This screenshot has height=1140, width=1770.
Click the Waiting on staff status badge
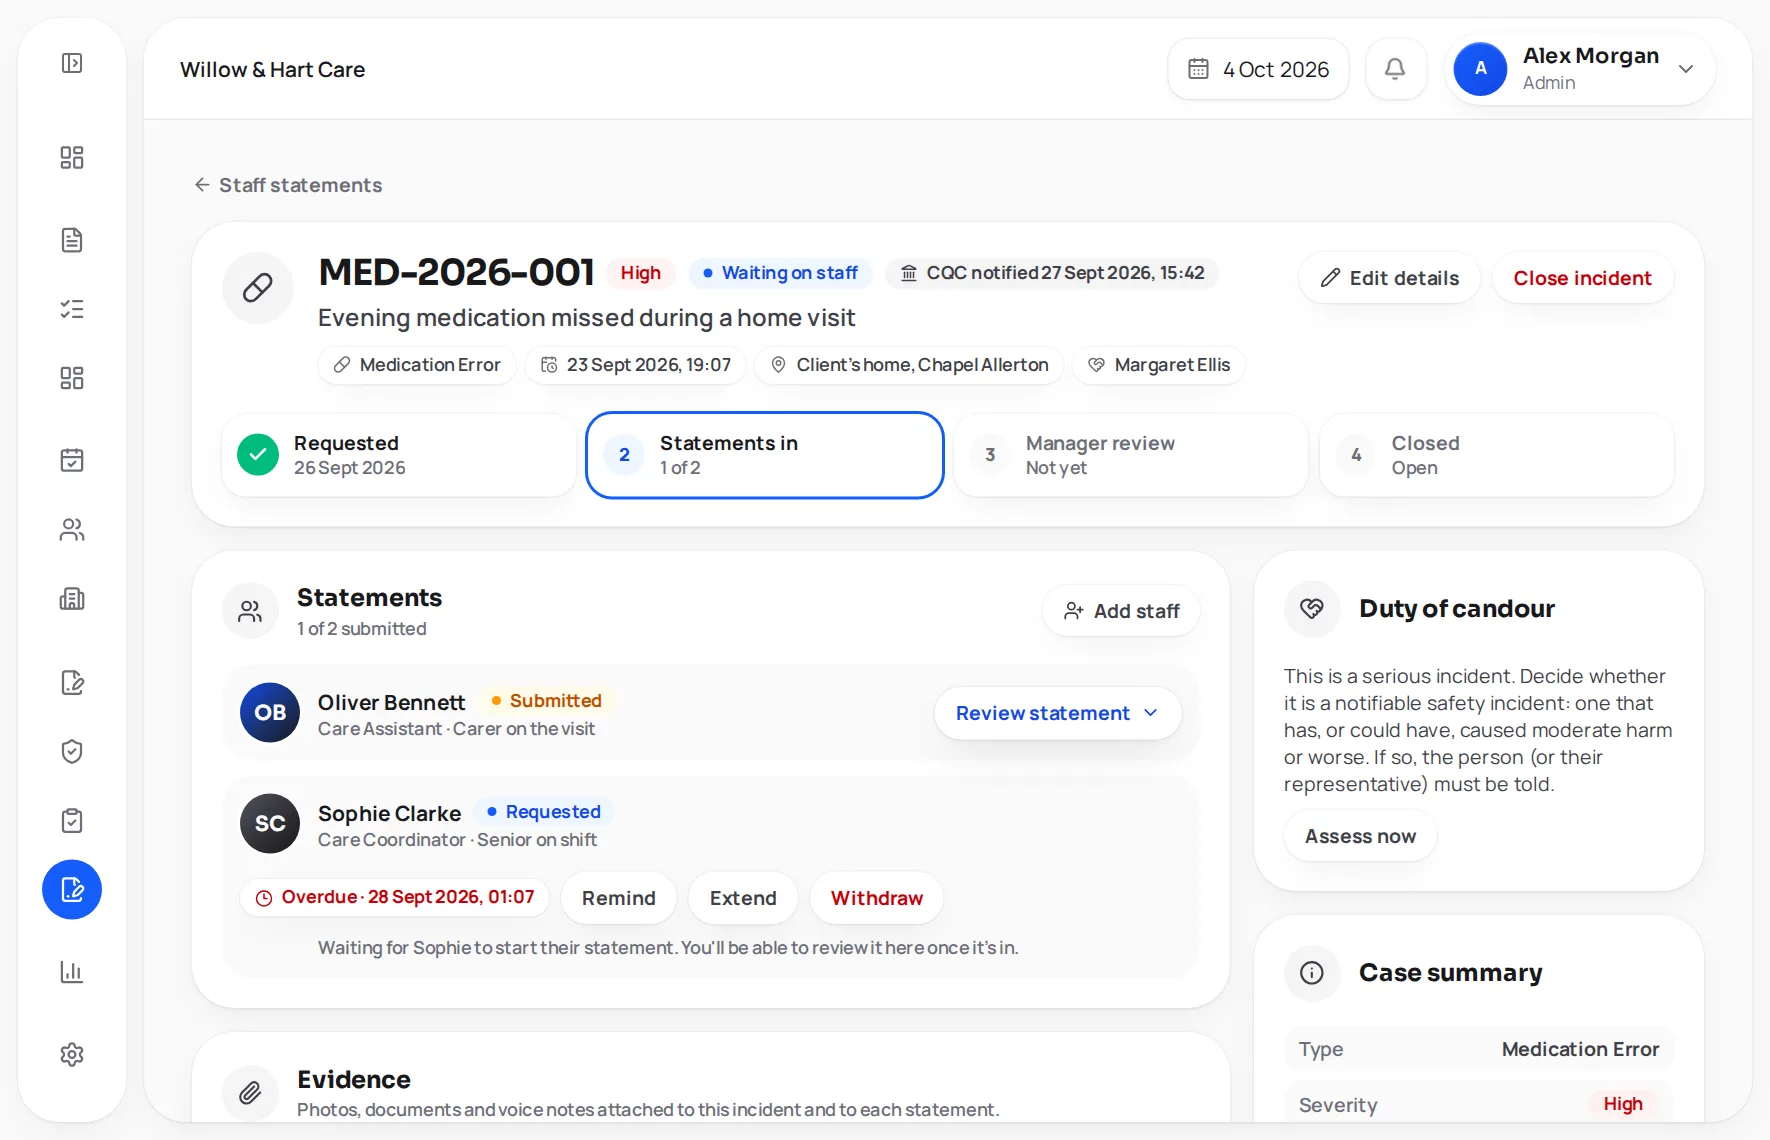tap(780, 273)
